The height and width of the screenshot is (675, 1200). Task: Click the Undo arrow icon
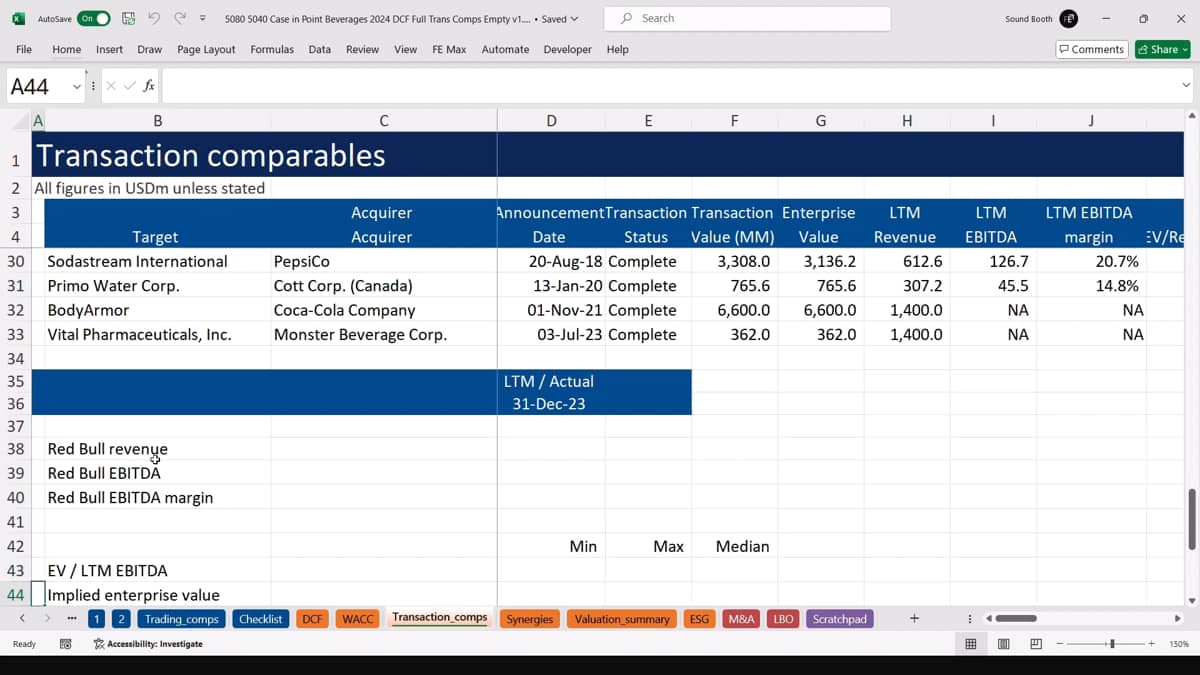(154, 19)
